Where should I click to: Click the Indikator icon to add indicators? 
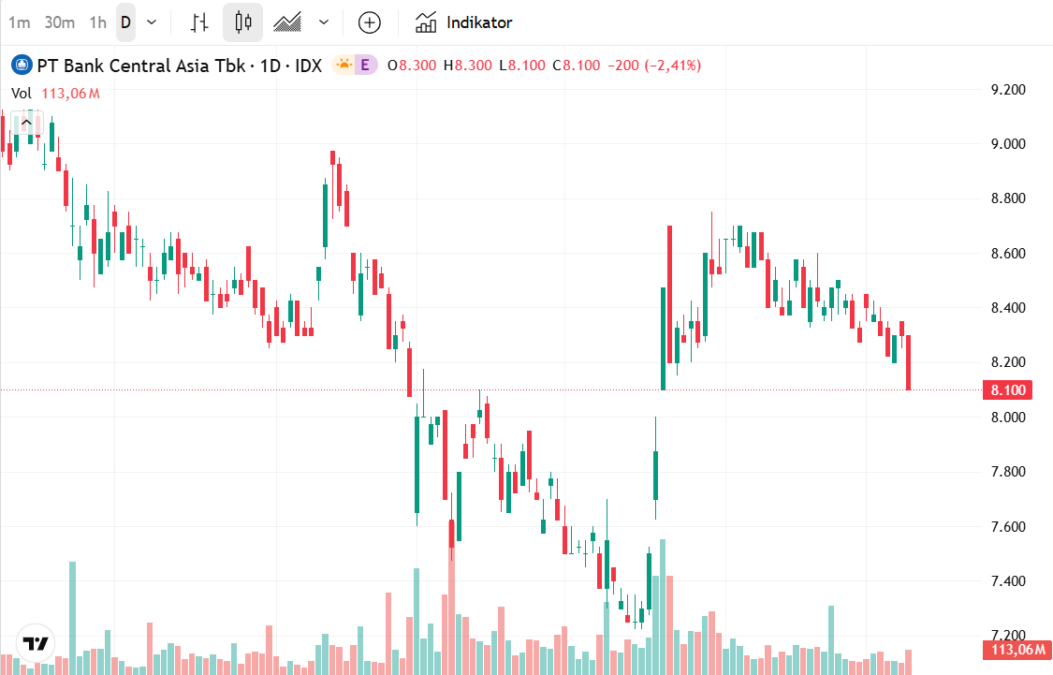pyautogui.click(x=427, y=22)
